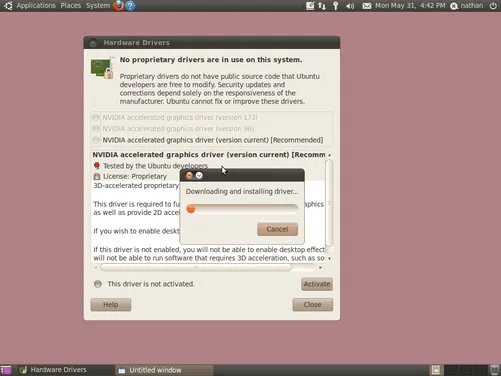The width and height of the screenshot is (501, 376).
Task: Open the network connection arrows icon
Action: click(322, 6)
